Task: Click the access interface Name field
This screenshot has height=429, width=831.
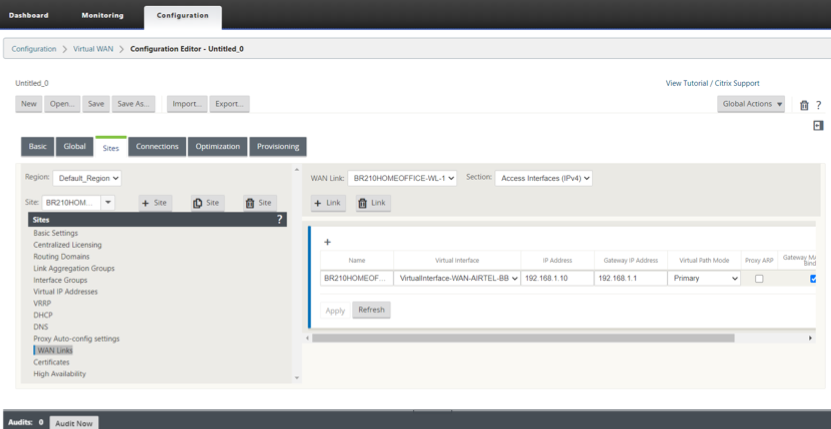Action: tap(357, 278)
